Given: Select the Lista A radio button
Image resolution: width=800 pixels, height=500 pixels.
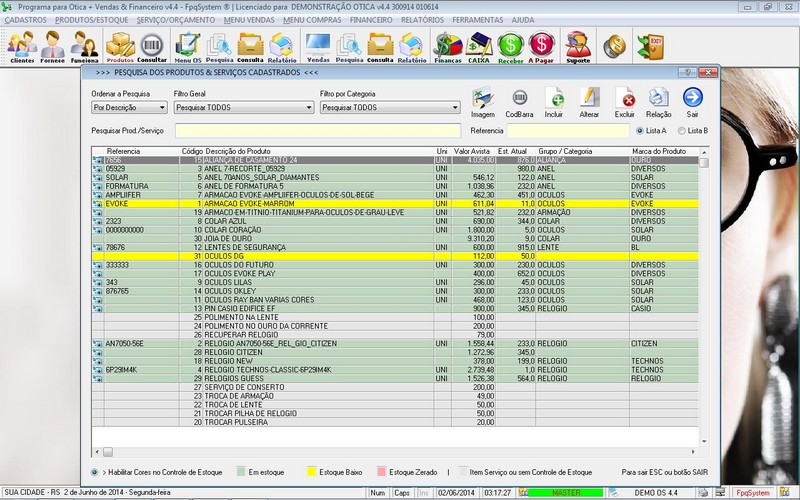Looking at the screenshot, I should [x=641, y=130].
